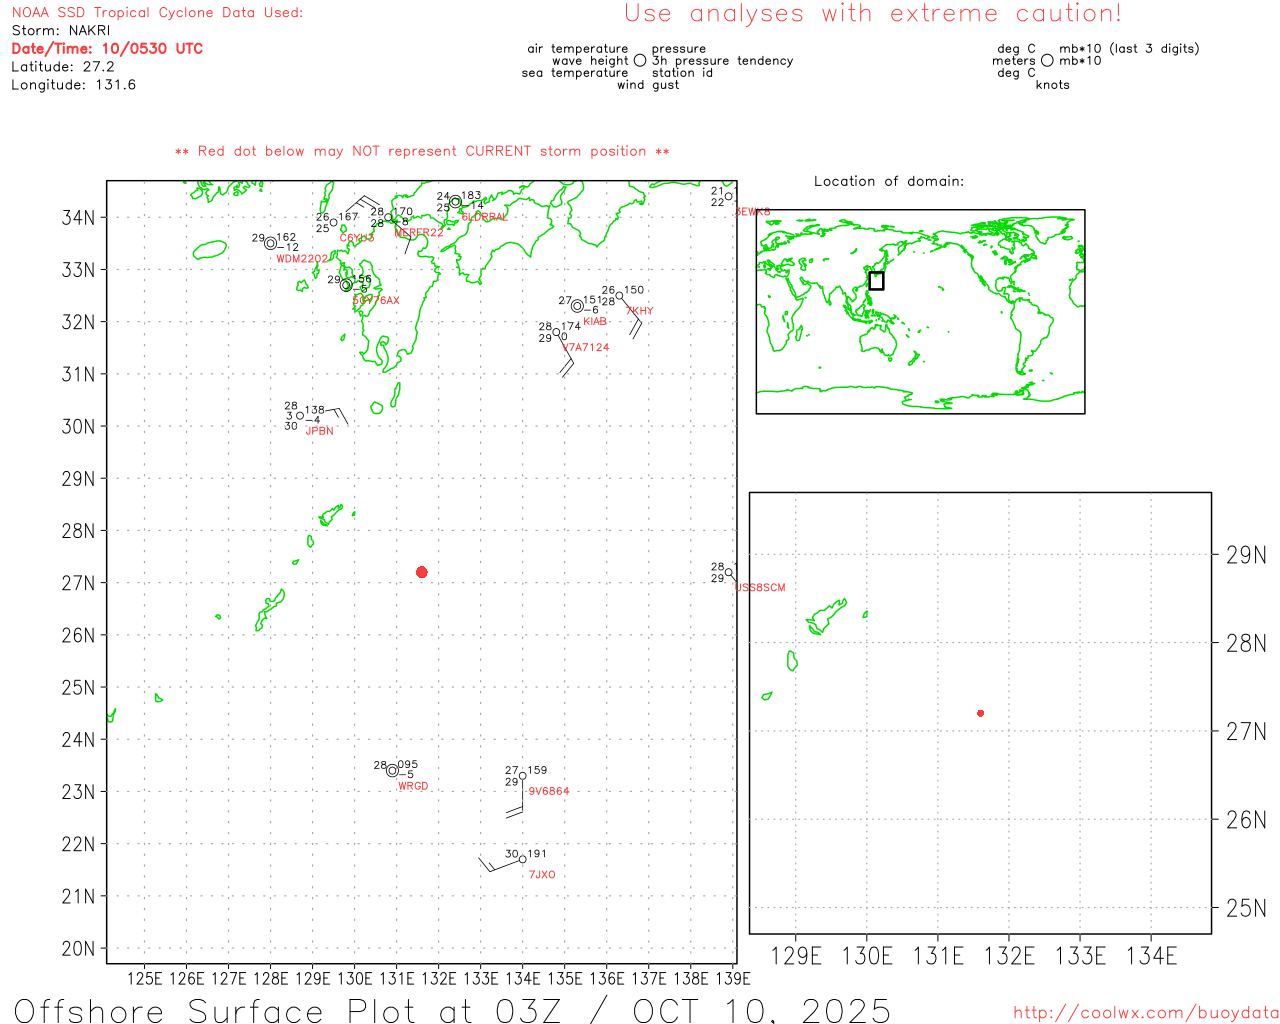Click the 131E longitude label under inset map

(938, 957)
